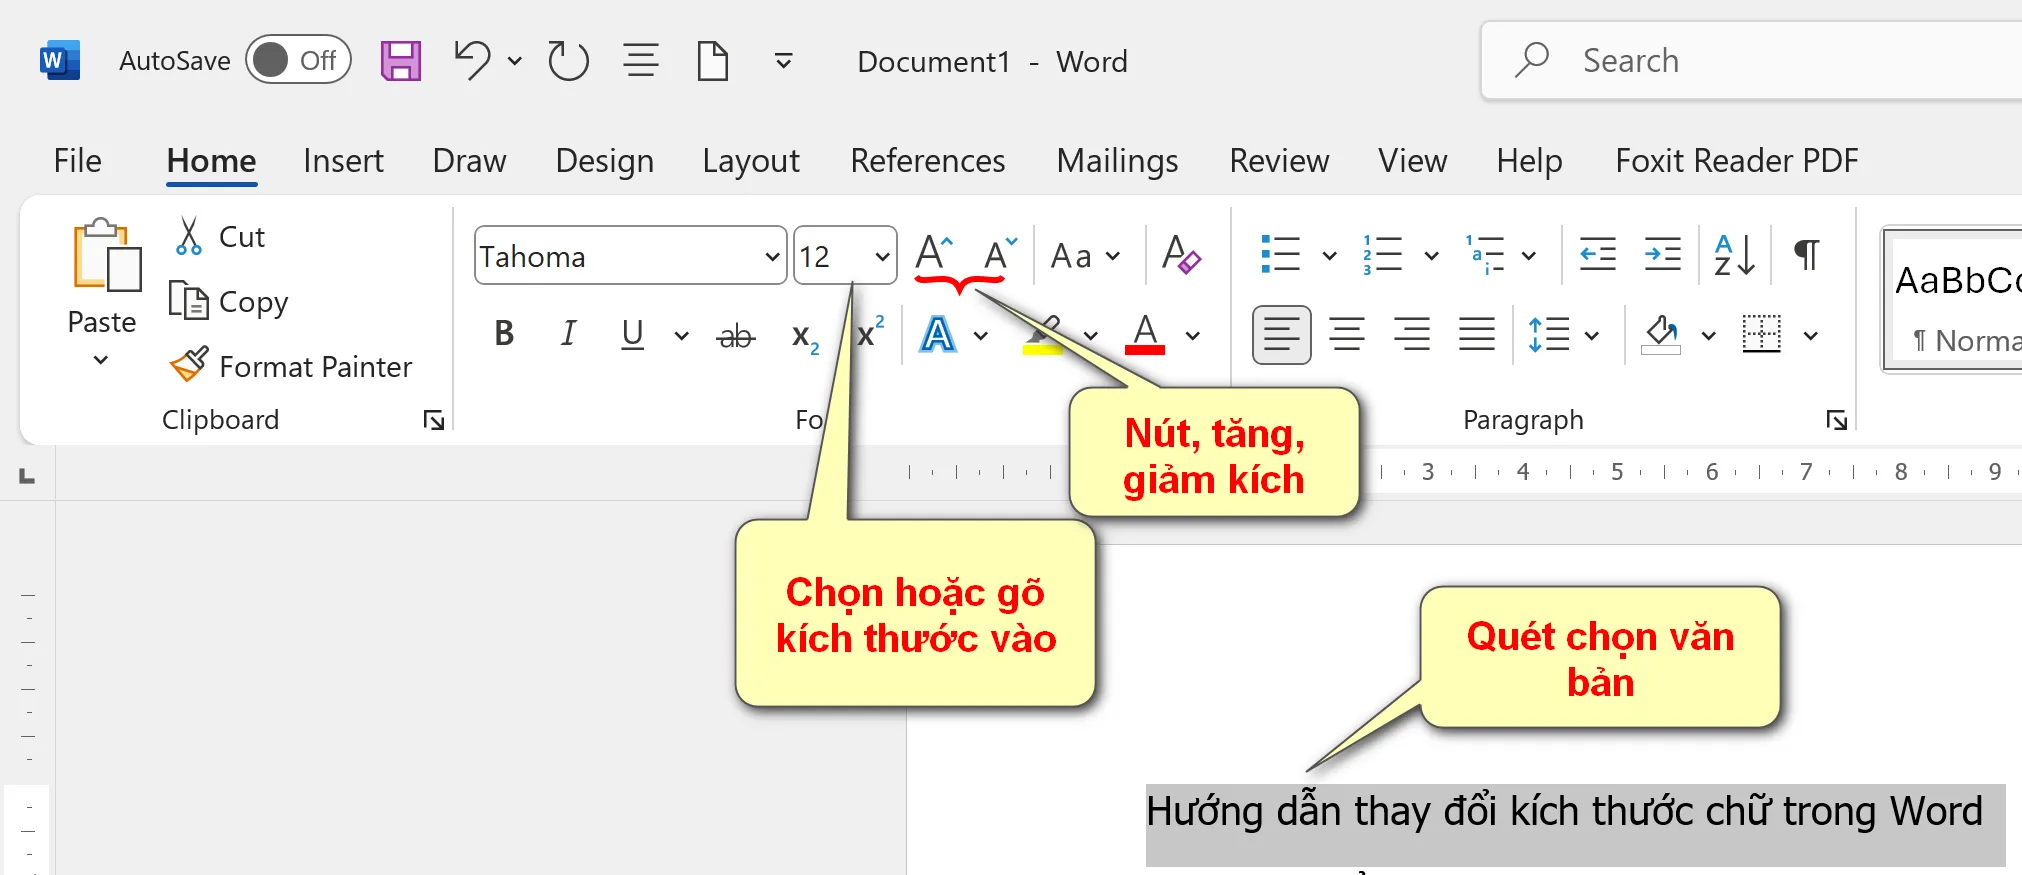Open Text Effects dropdown arrow
Image resolution: width=2022 pixels, height=875 pixels.
click(981, 336)
